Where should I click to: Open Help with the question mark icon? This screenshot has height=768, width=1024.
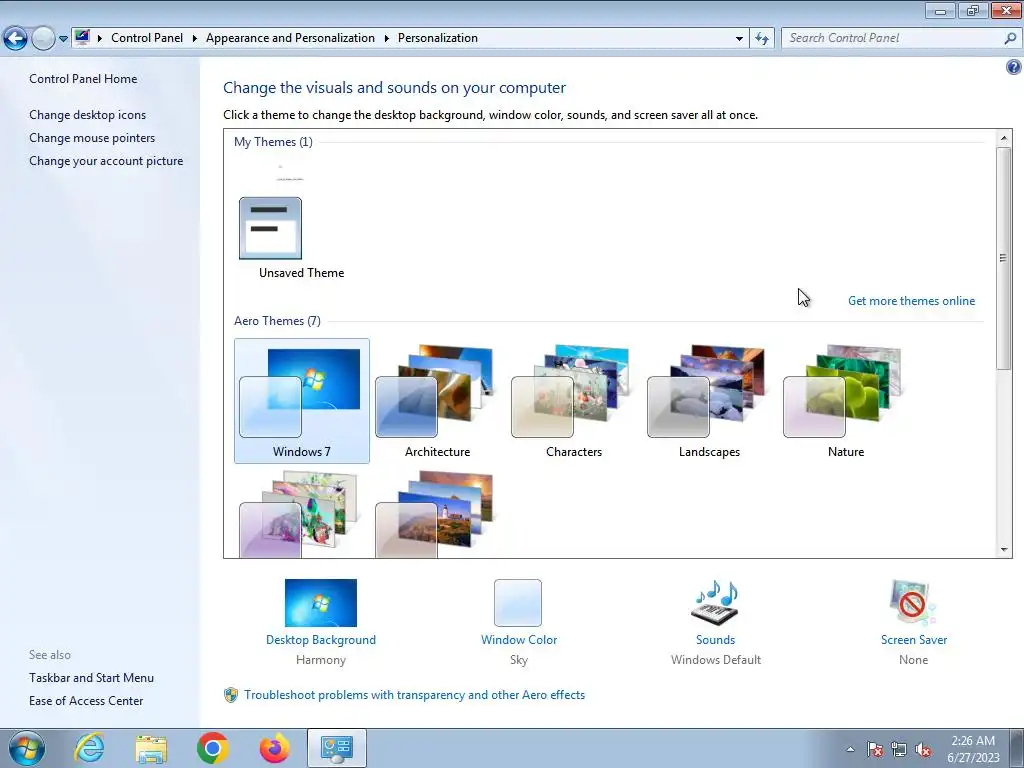tap(1014, 67)
